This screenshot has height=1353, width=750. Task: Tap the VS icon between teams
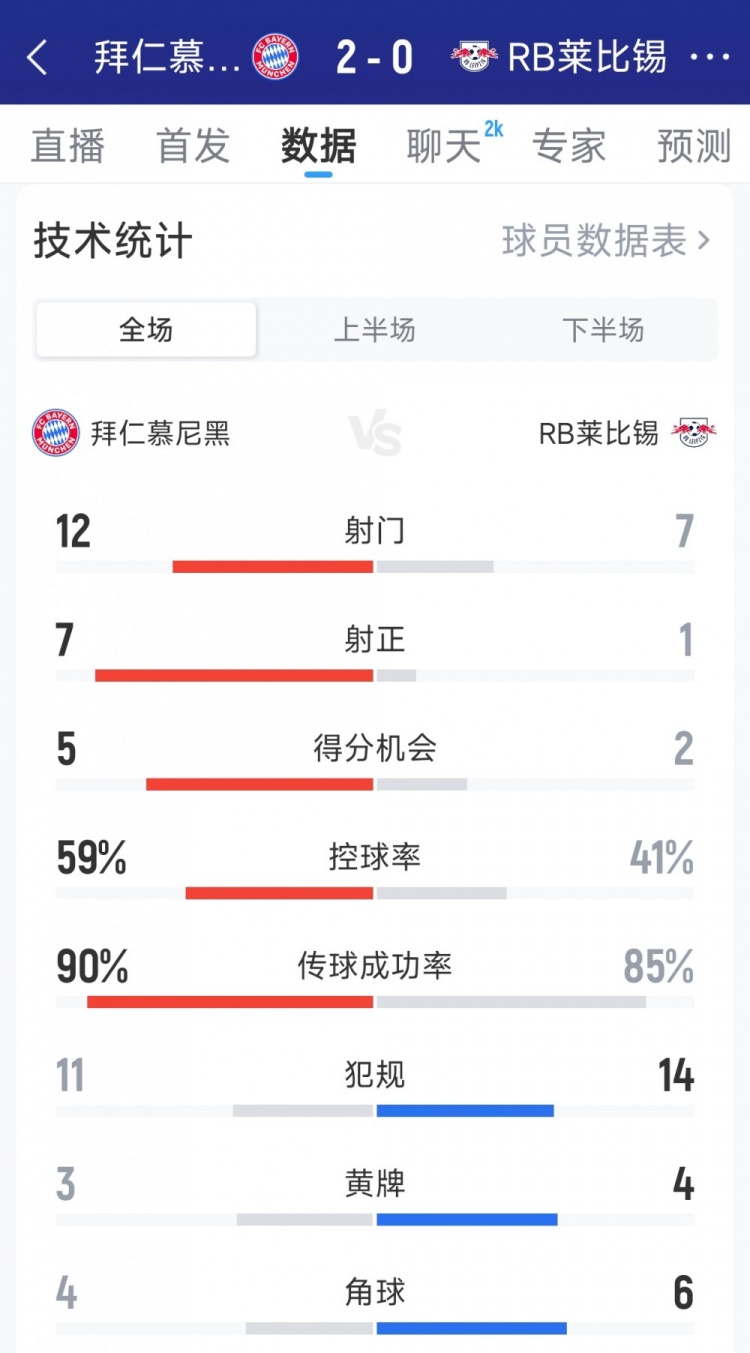375,436
